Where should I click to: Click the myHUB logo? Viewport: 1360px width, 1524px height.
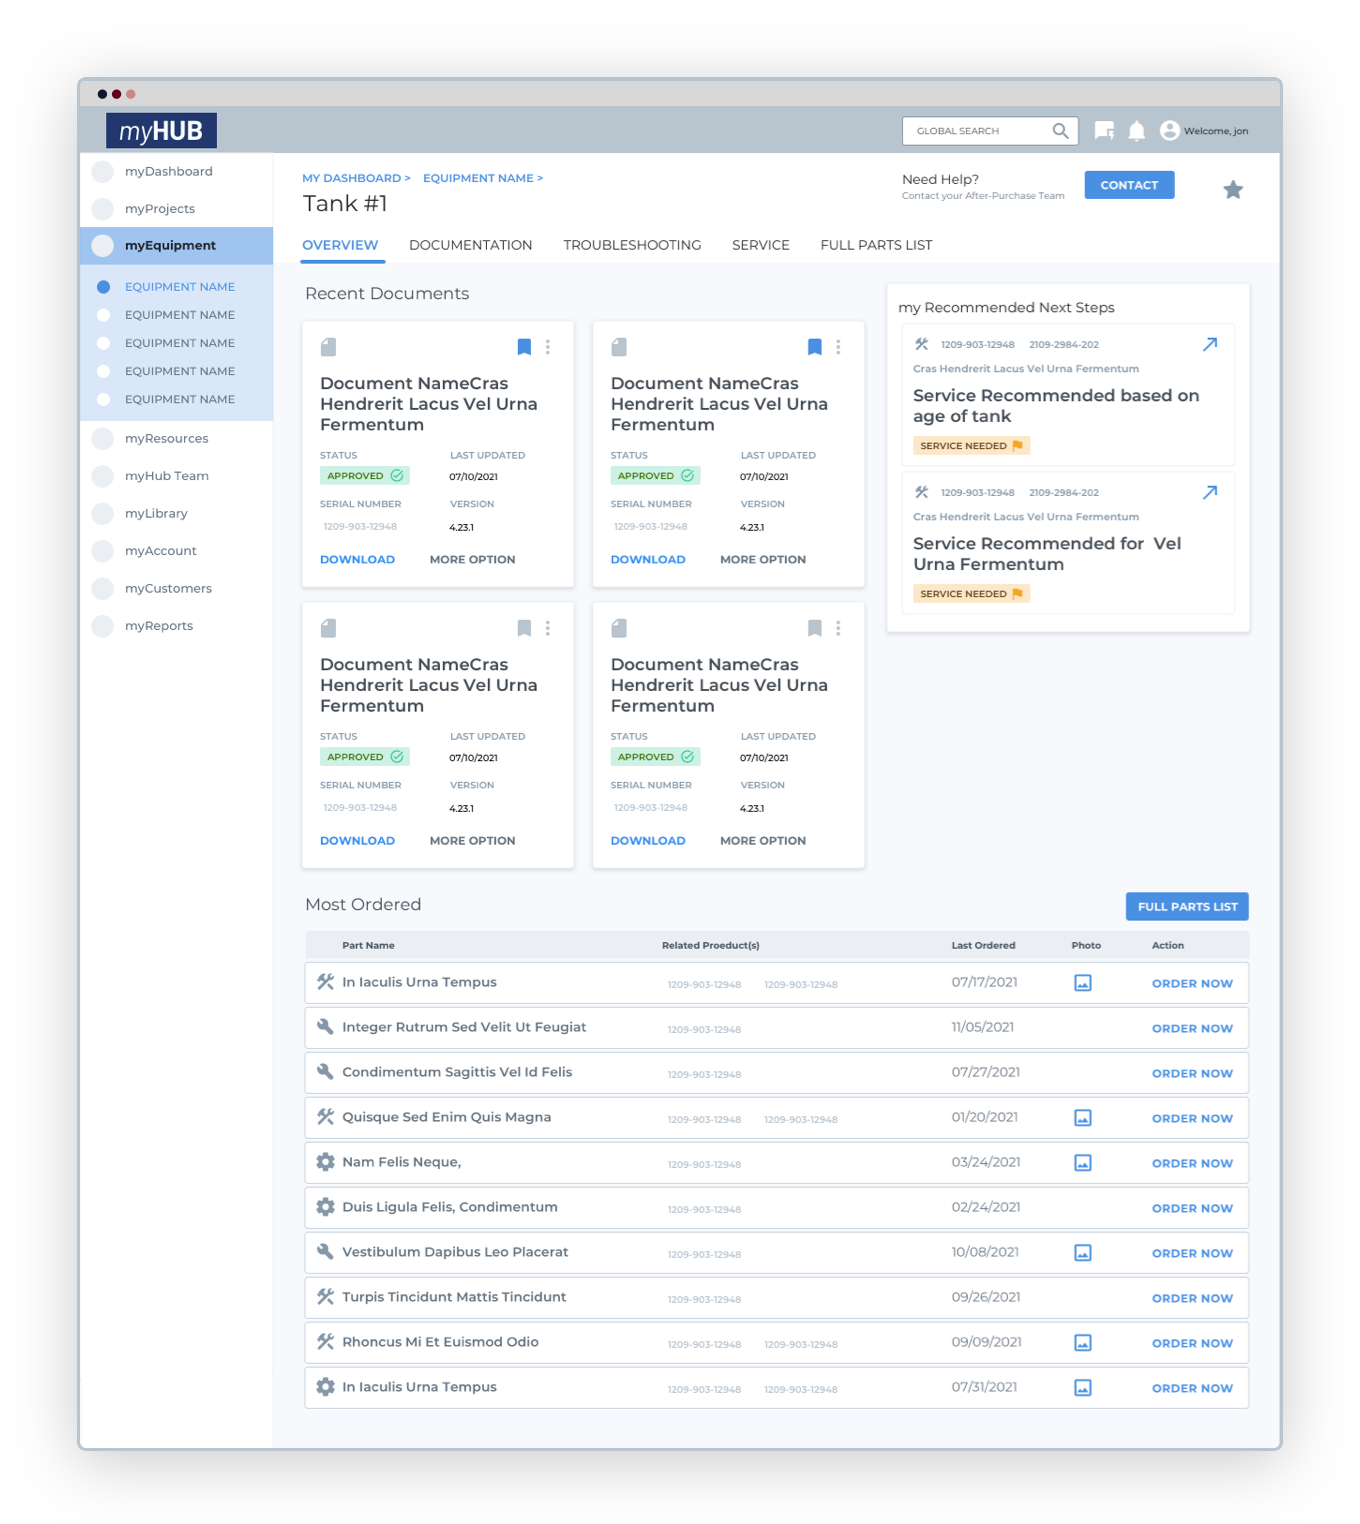161,131
